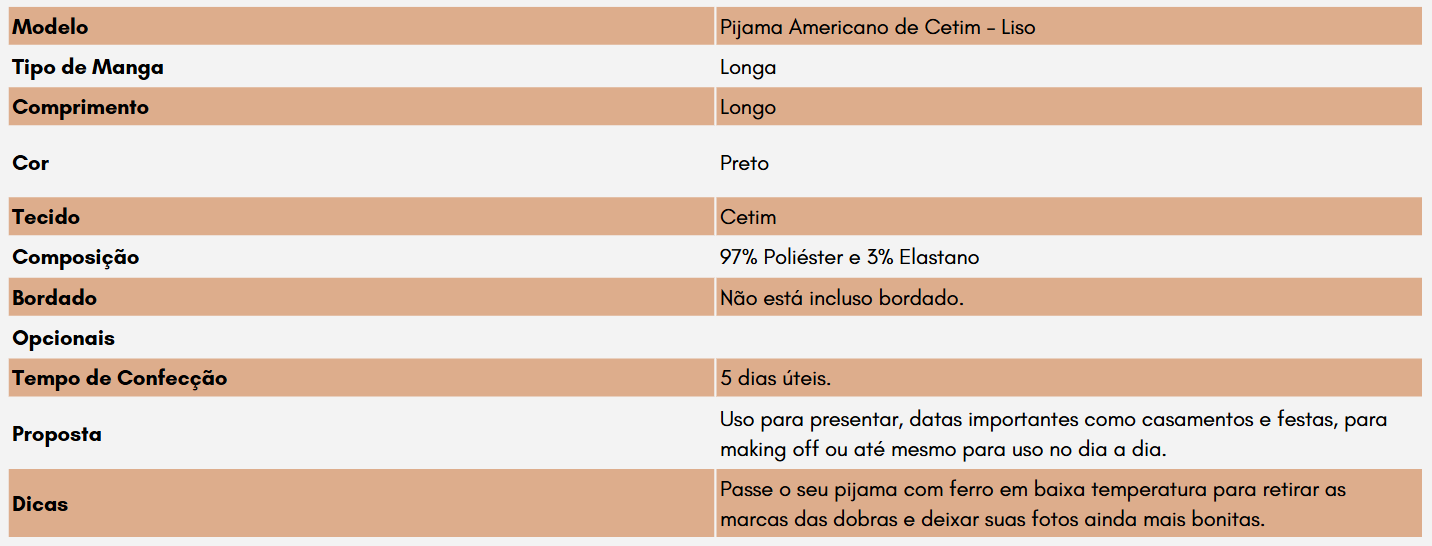Click the Composição label

tap(76, 257)
